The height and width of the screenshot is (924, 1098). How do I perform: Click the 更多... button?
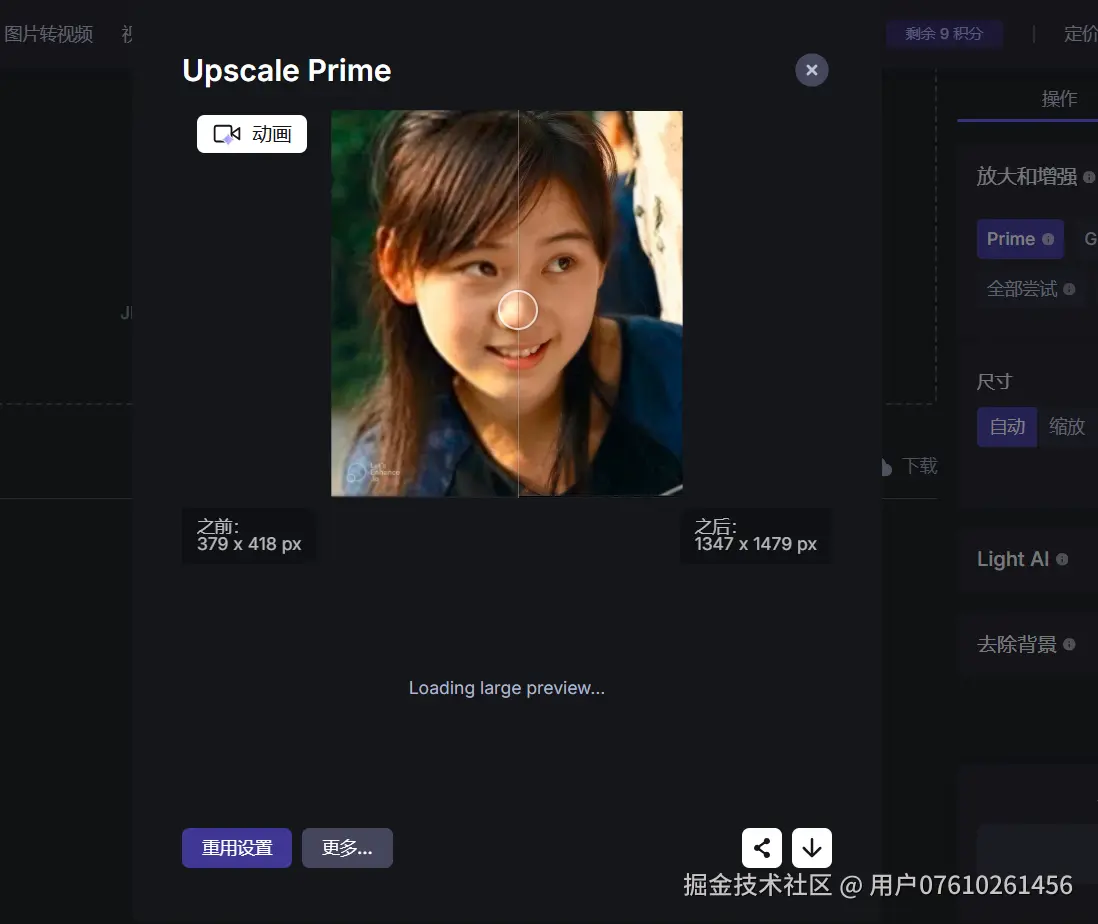tap(347, 847)
